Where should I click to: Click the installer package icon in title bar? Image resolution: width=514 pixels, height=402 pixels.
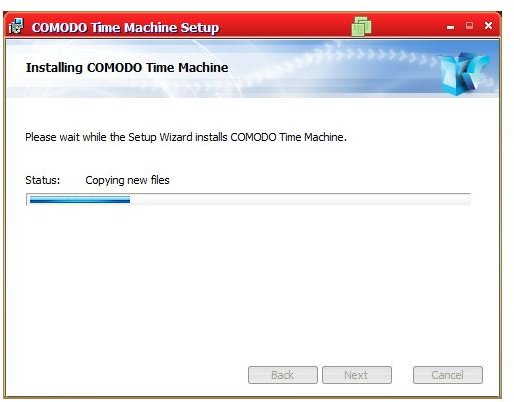tap(16, 26)
